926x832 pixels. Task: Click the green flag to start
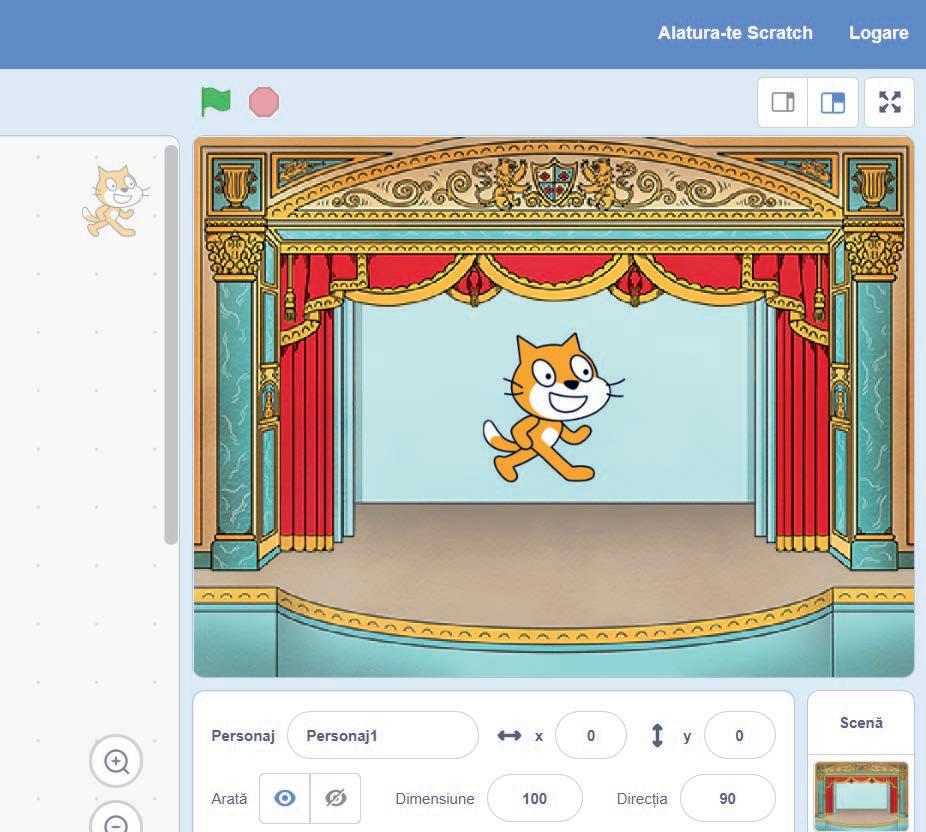(x=216, y=102)
